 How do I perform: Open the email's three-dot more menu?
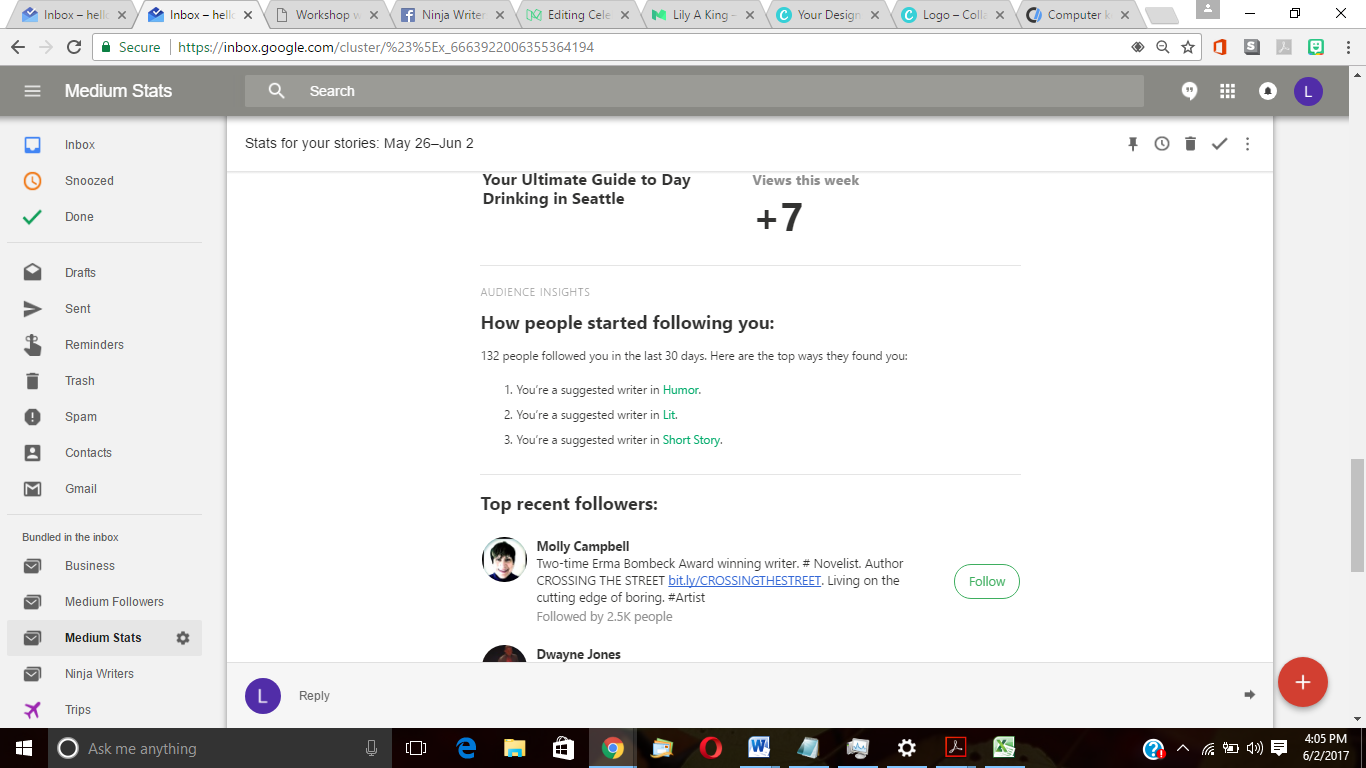pyautogui.click(x=1247, y=144)
